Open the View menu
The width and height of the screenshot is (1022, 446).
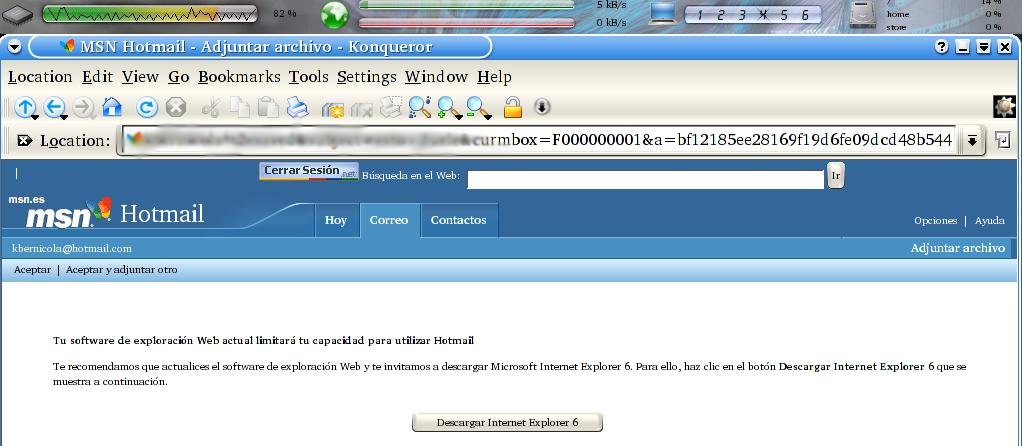click(x=141, y=77)
